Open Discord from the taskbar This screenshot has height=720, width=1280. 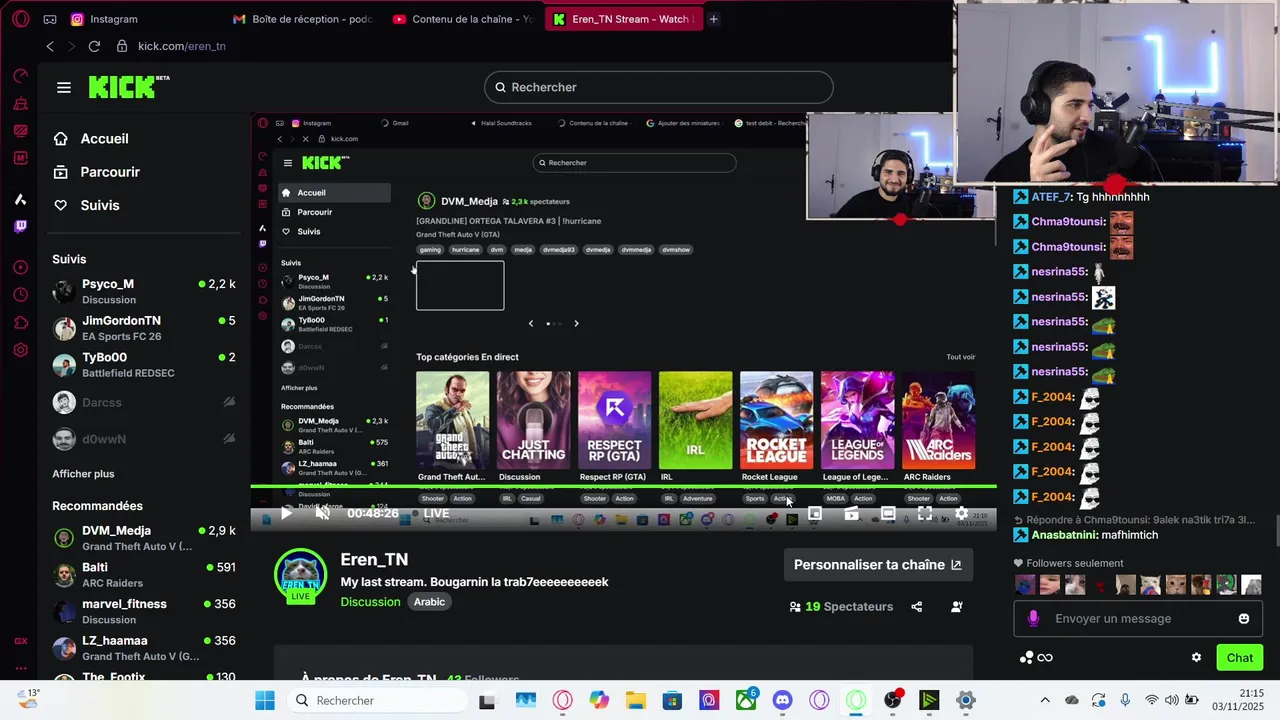(783, 701)
